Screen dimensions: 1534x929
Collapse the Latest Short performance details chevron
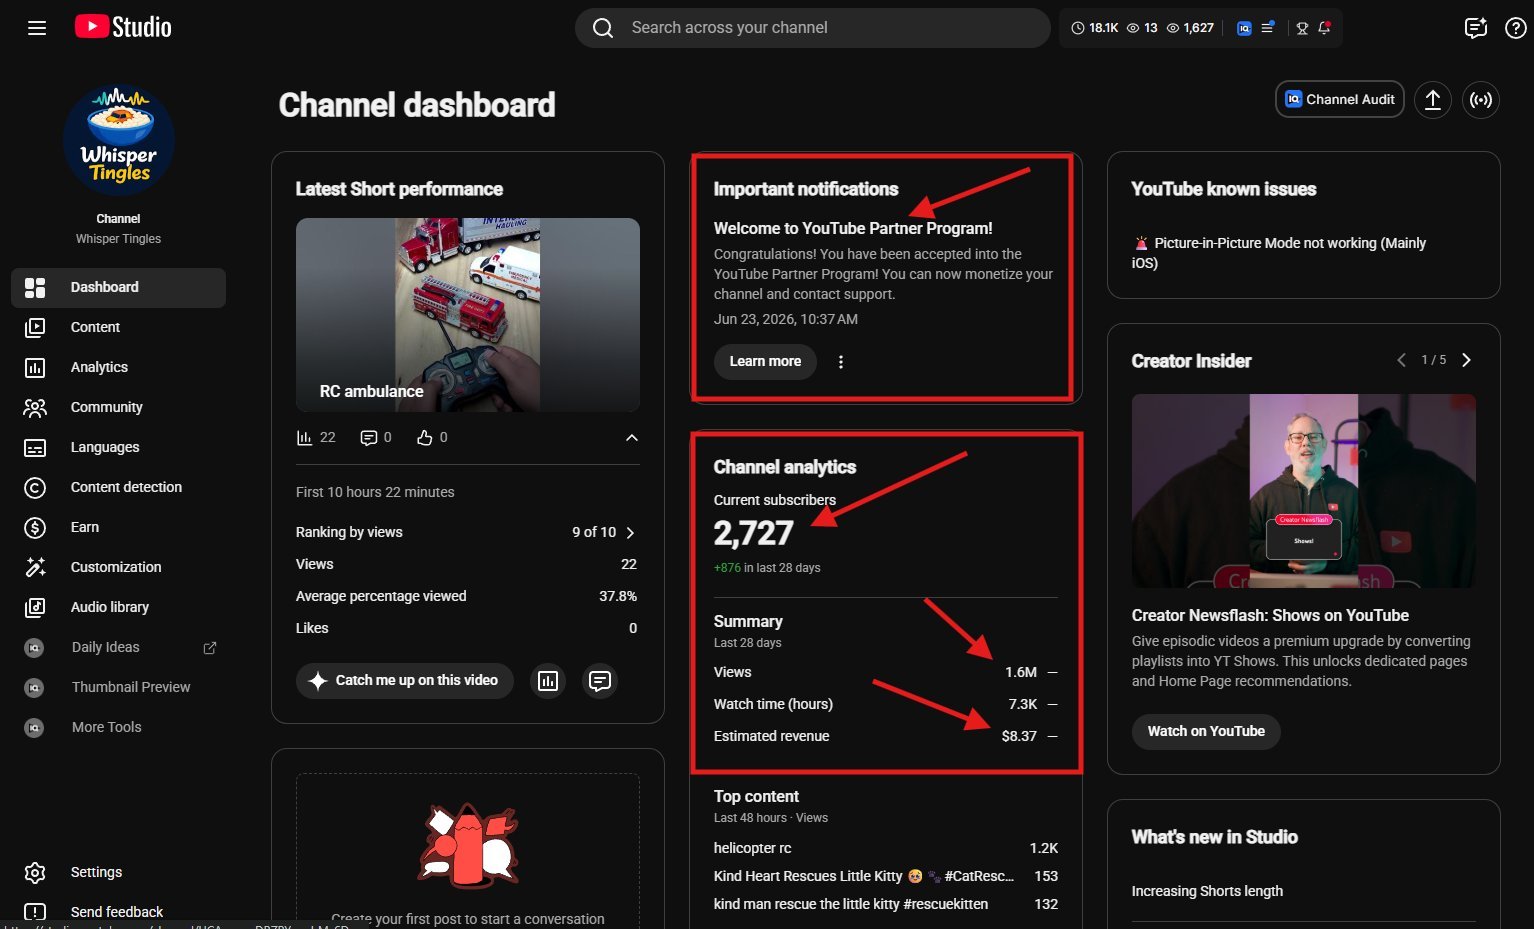(x=631, y=438)
